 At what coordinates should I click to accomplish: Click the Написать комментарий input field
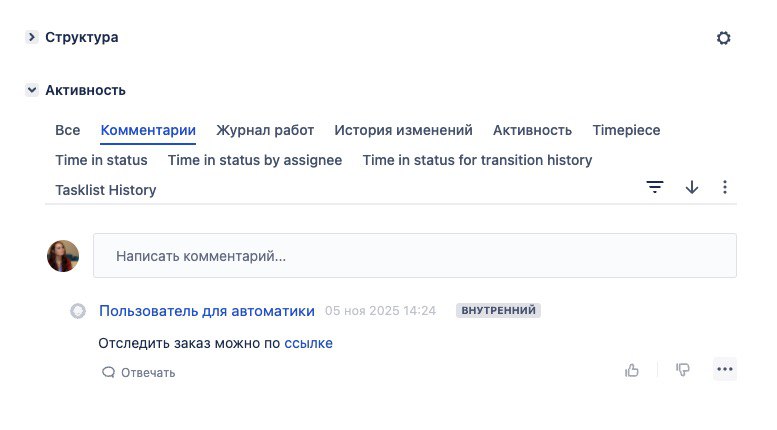tap(414, 256)
